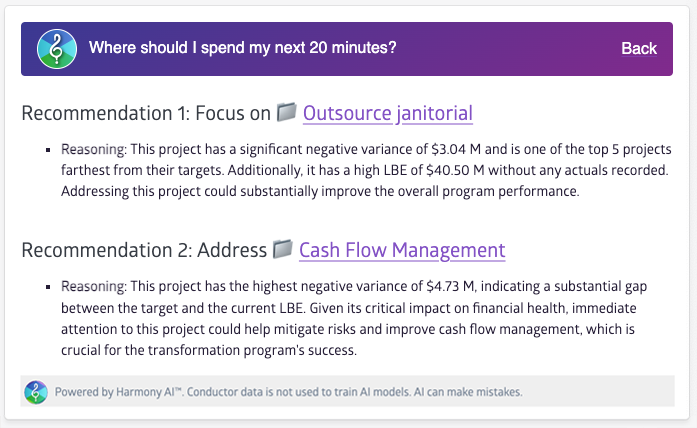The image size is (697, 428).
Task: Click the small Harmony AI icon in footer
Action: coord(36,391)
